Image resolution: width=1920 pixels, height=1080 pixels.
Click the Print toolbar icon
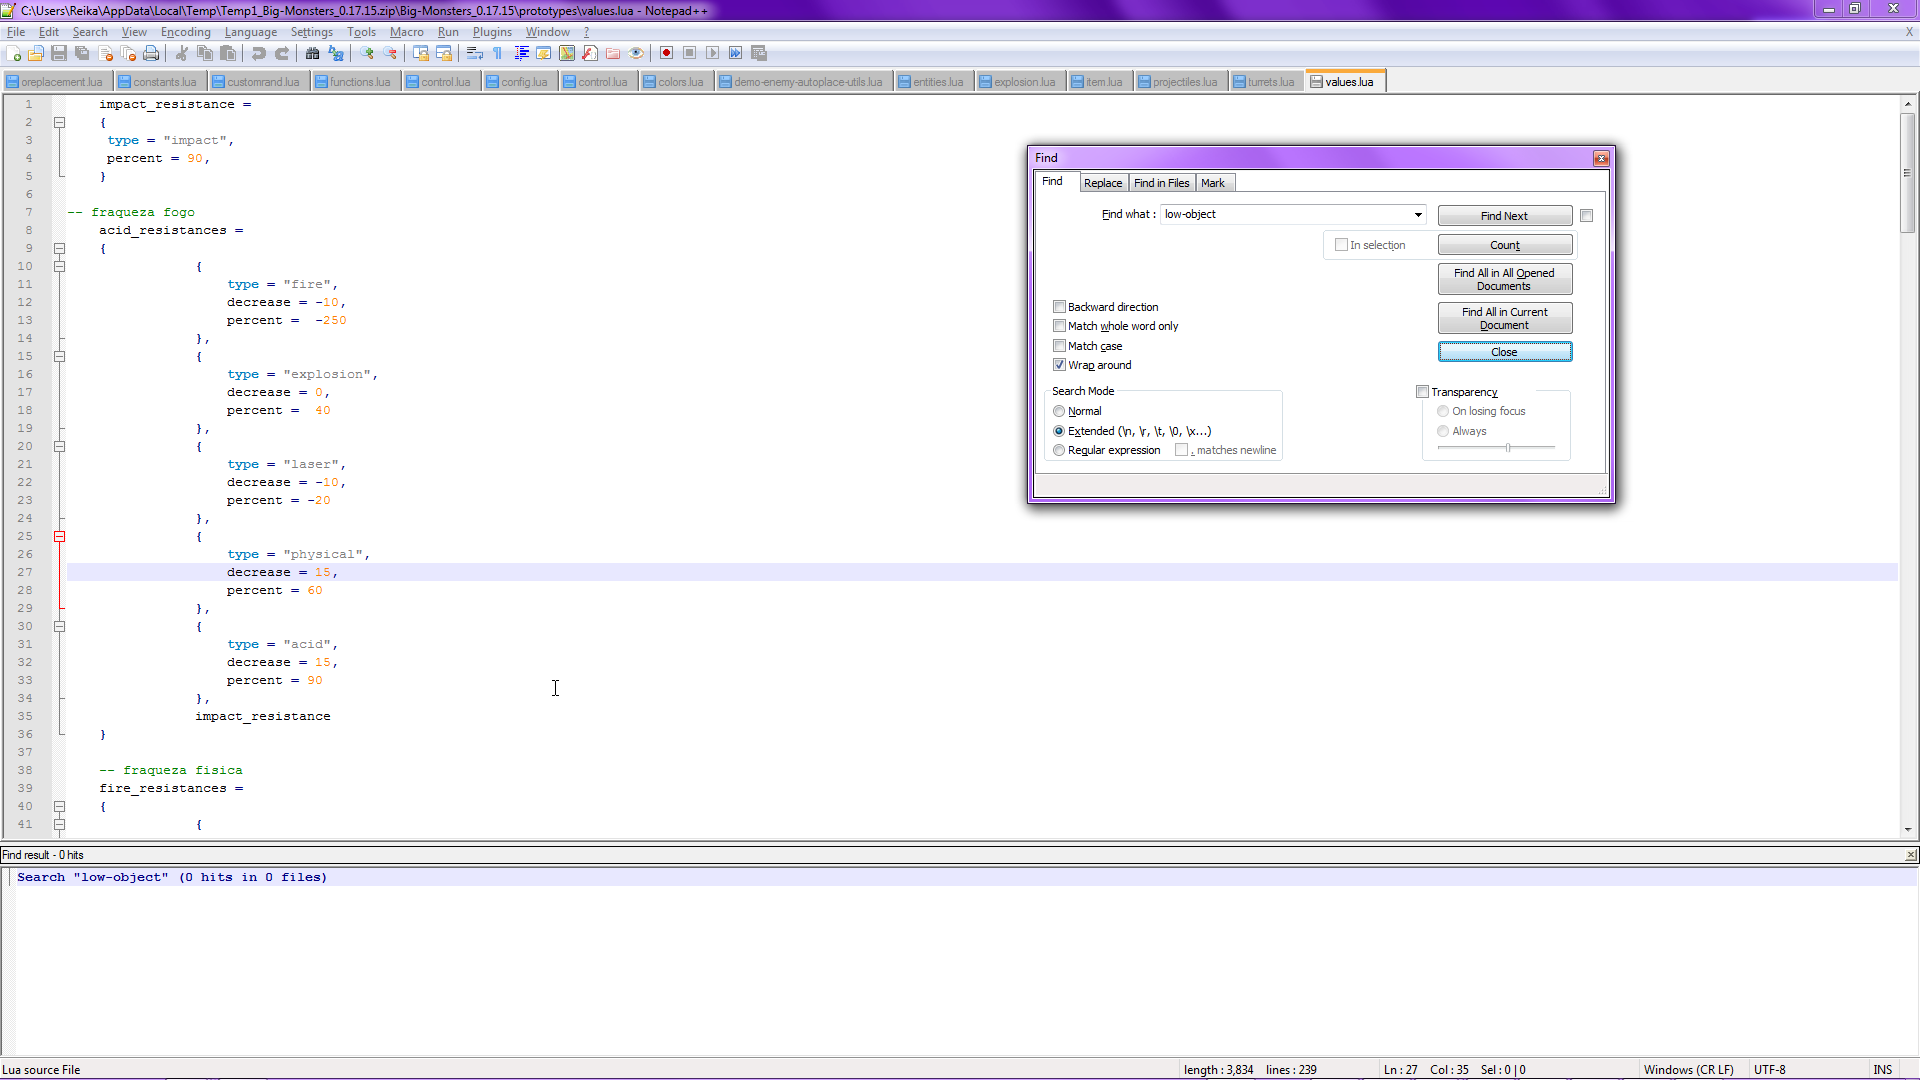point(151,53)
